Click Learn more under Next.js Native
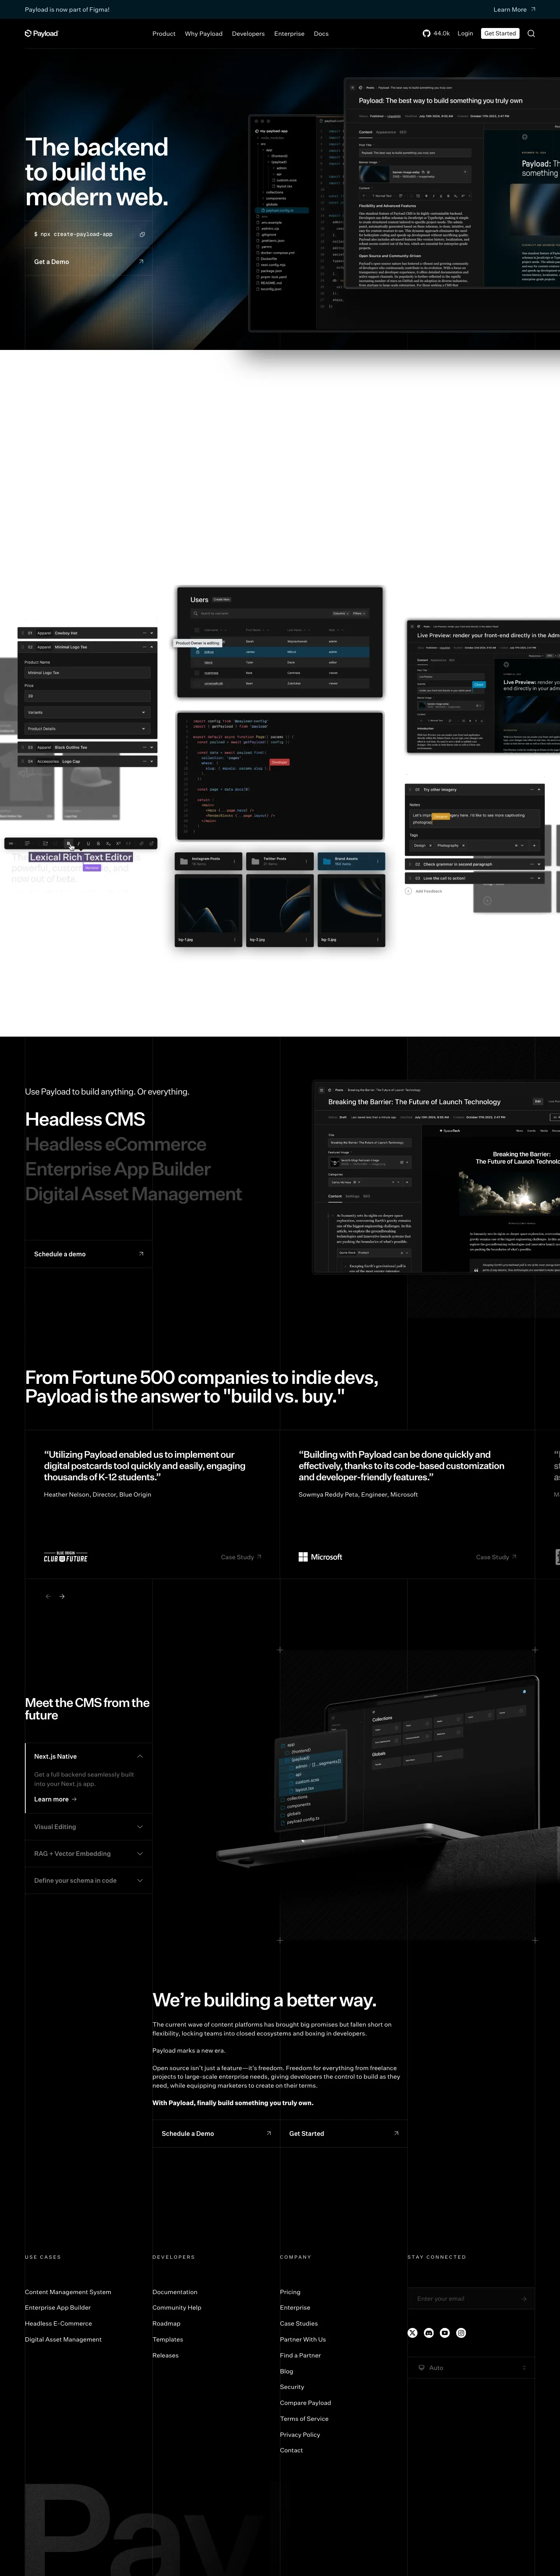The height and width of the screenshot is (2576, 560). (x=55, y=1799)
